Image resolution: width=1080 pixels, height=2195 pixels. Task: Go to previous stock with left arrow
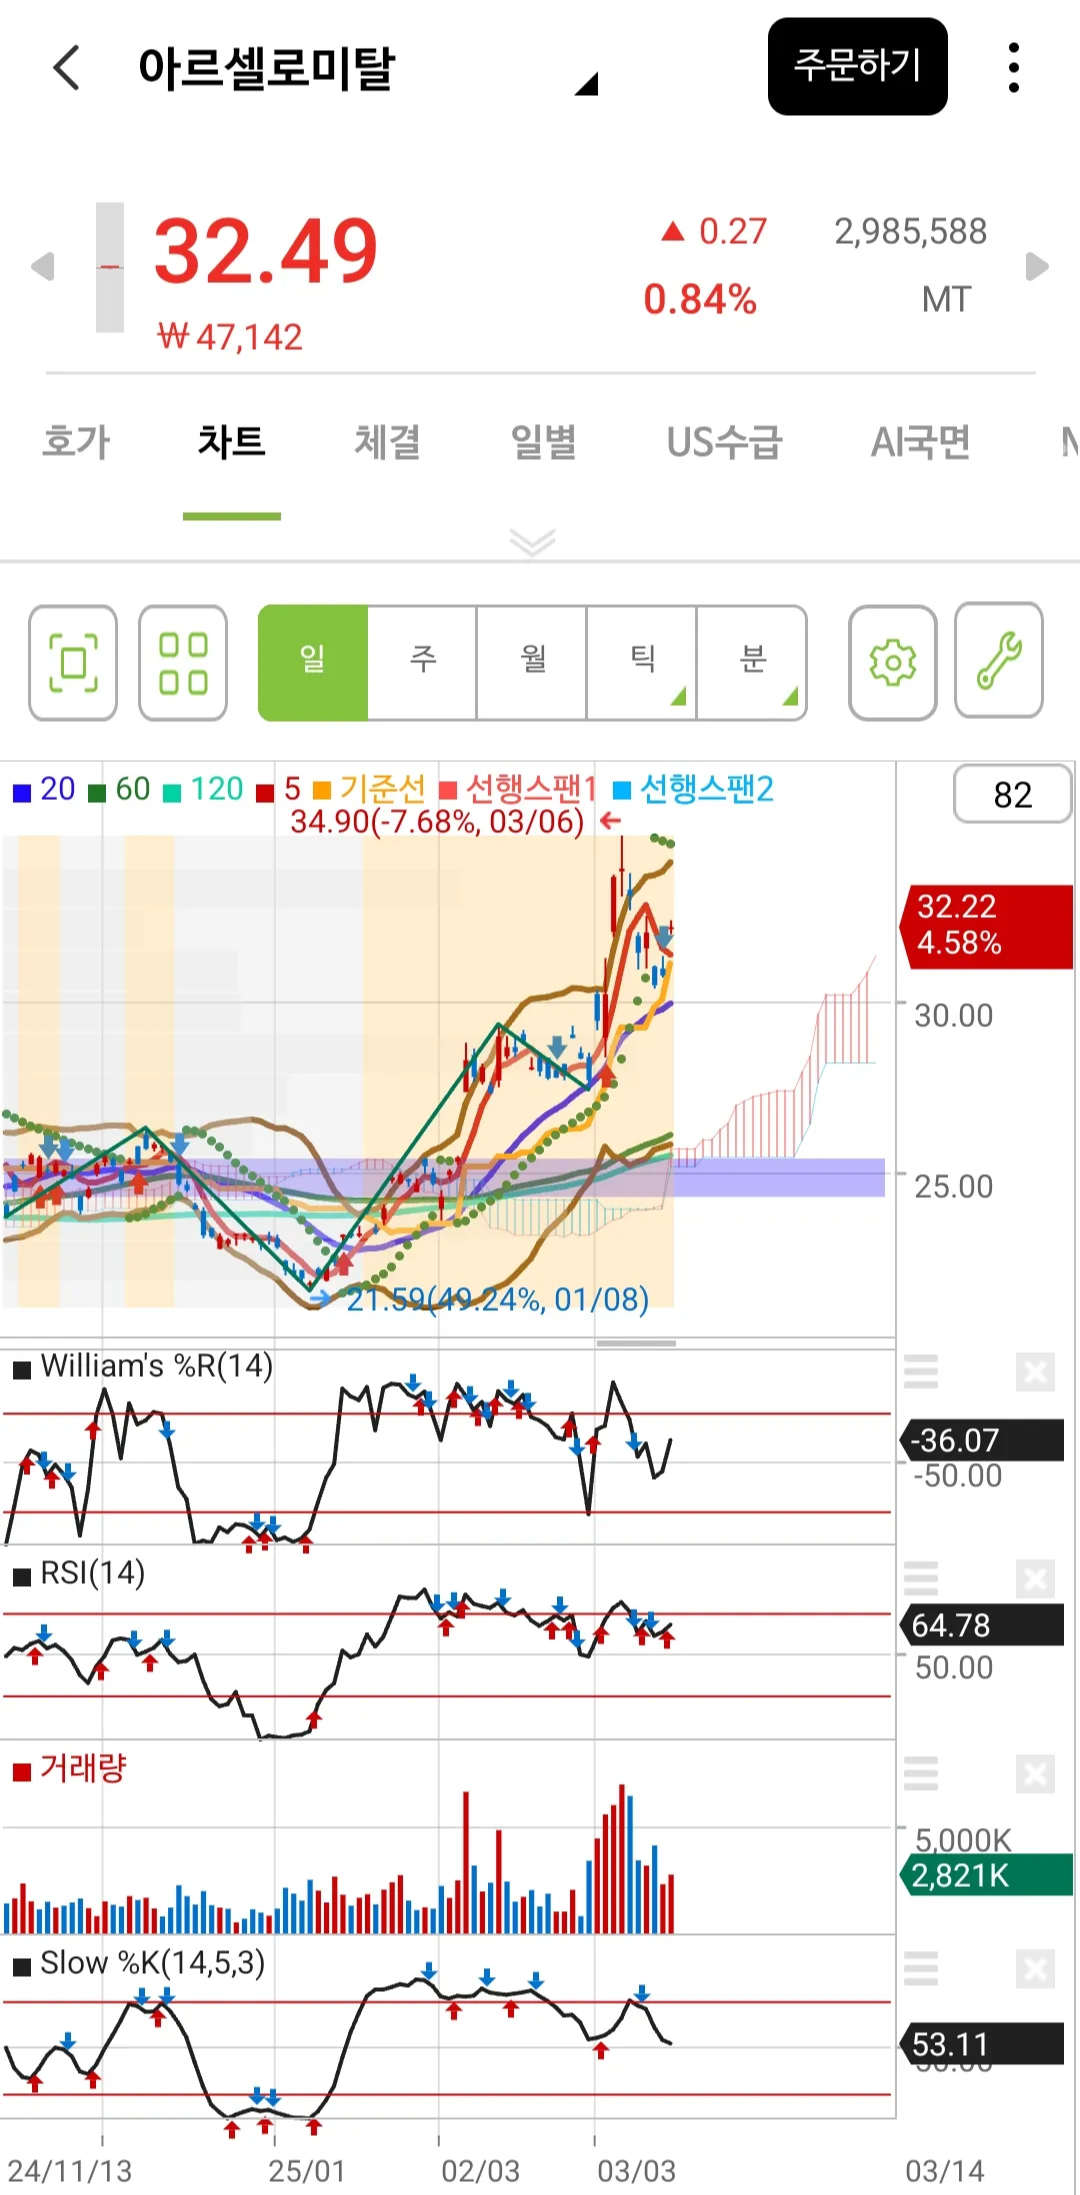coord(42,267)
